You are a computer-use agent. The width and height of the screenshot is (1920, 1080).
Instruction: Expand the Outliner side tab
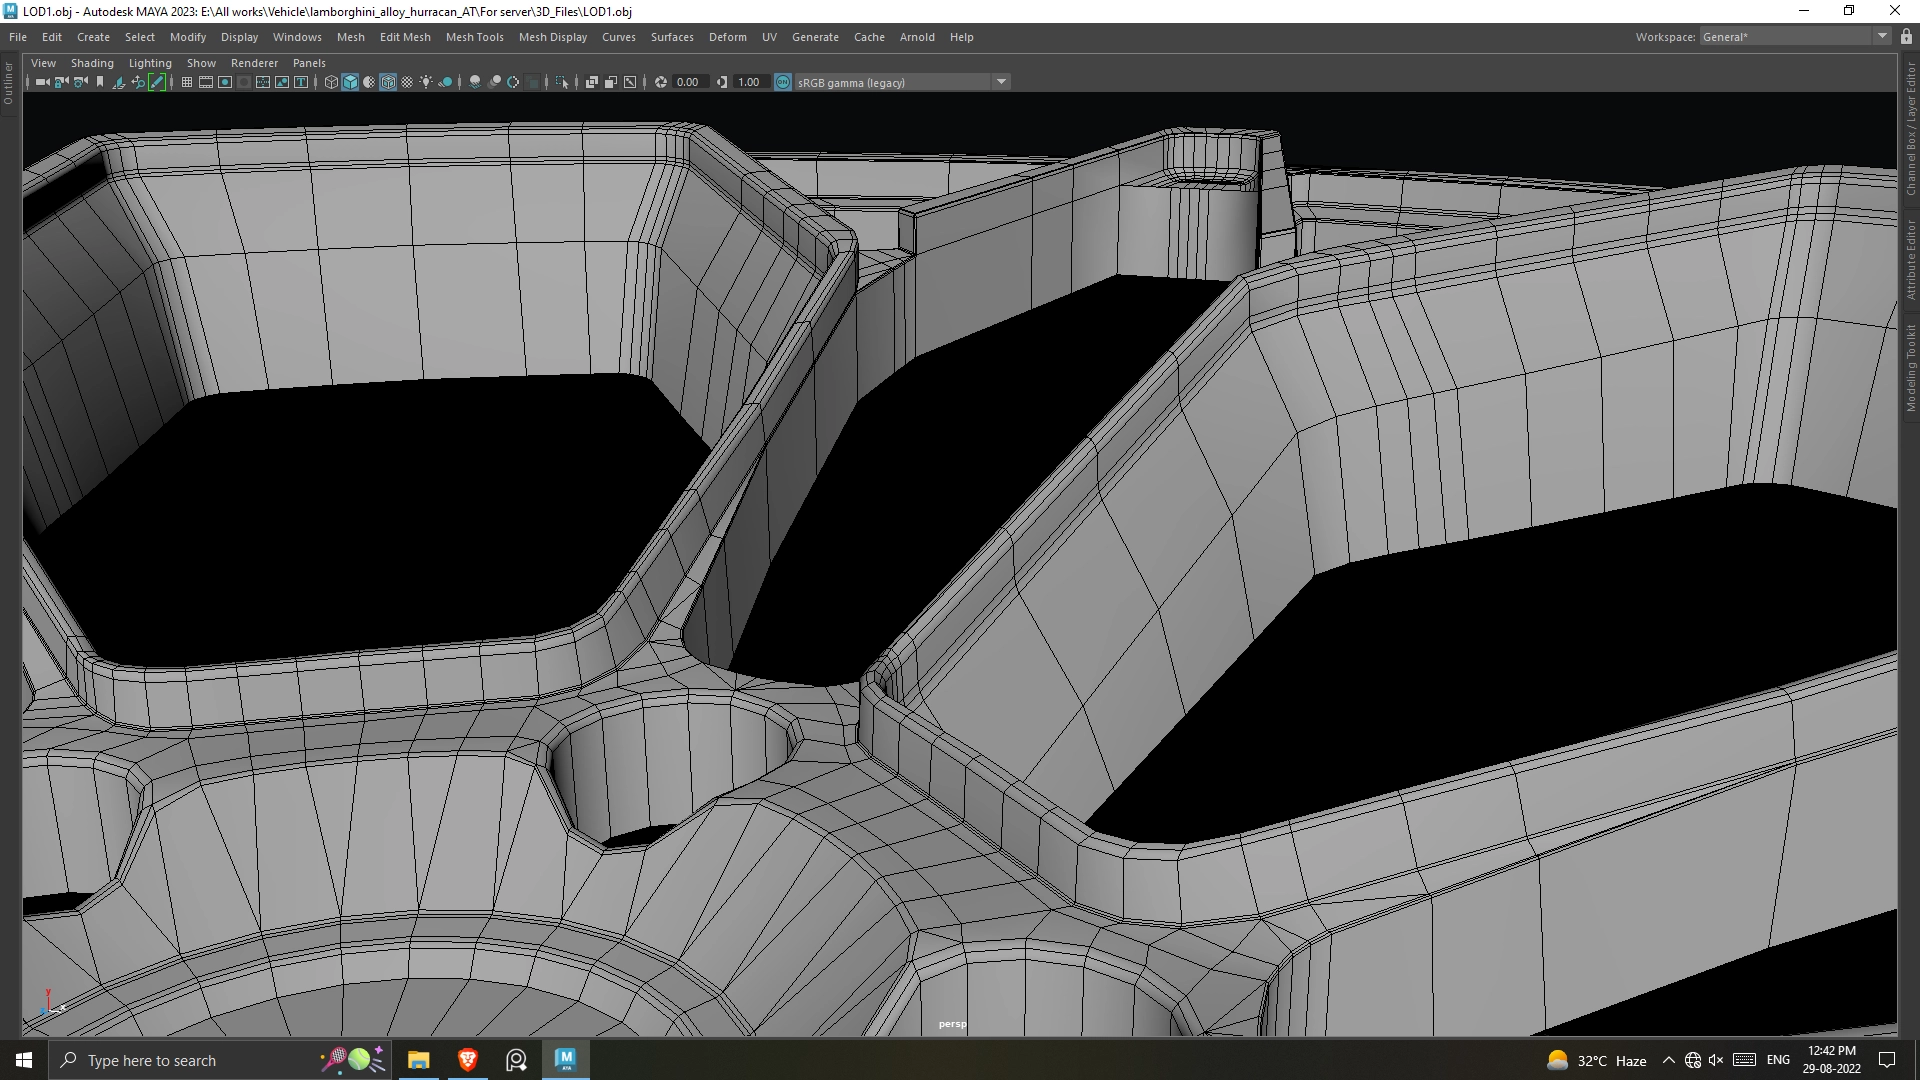point(9,84)
